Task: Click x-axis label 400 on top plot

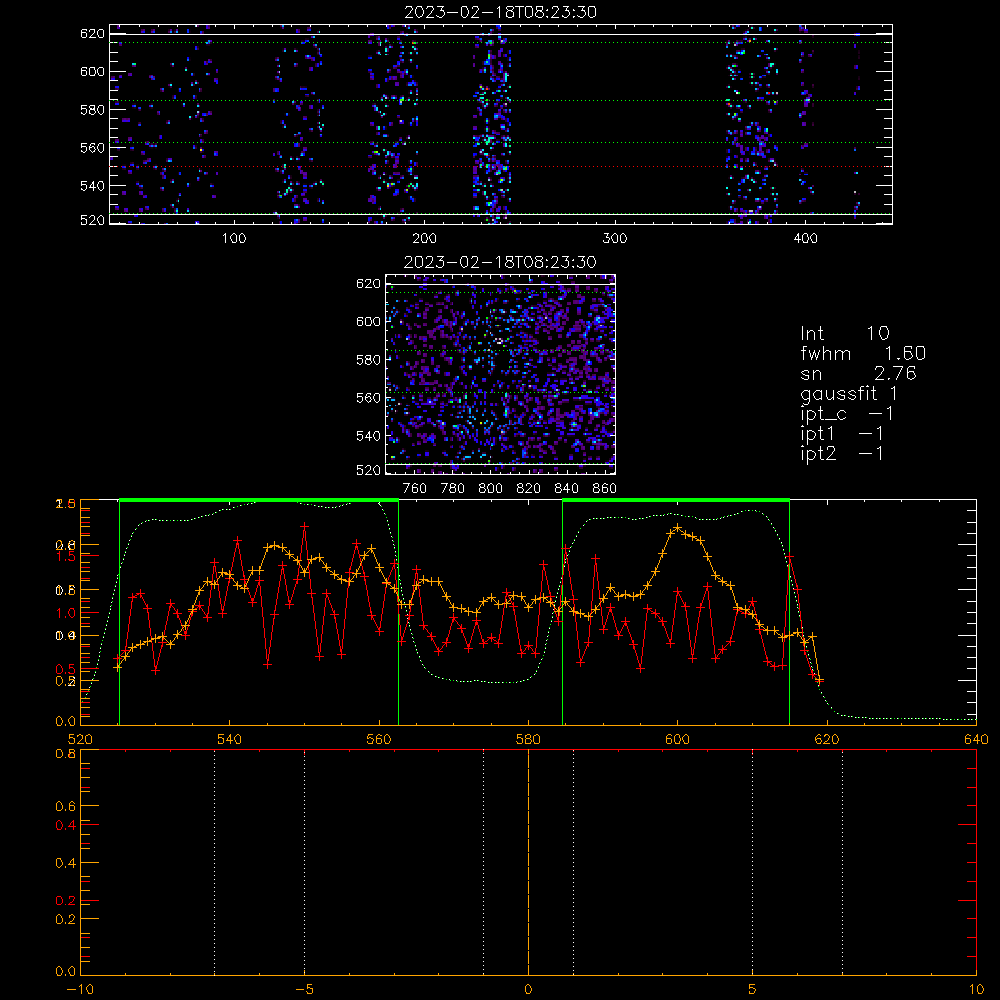Action: tap(805, 238)
